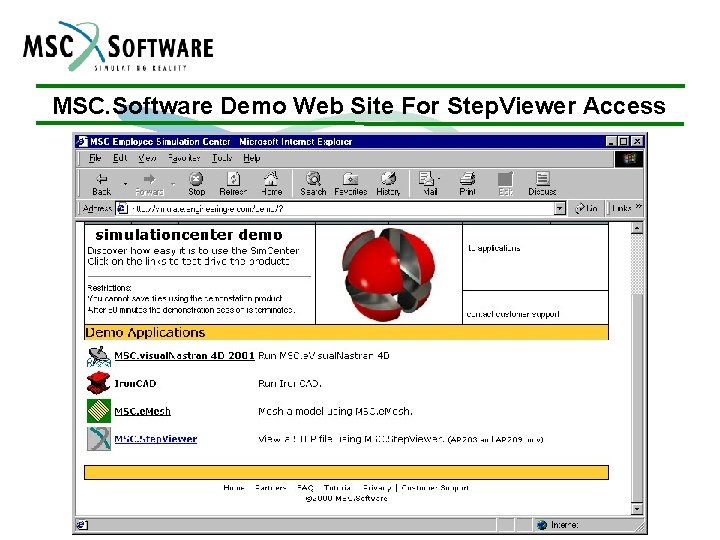Refresh the page using toolbar button
The image size is (720, 540).
coord(233,184)
